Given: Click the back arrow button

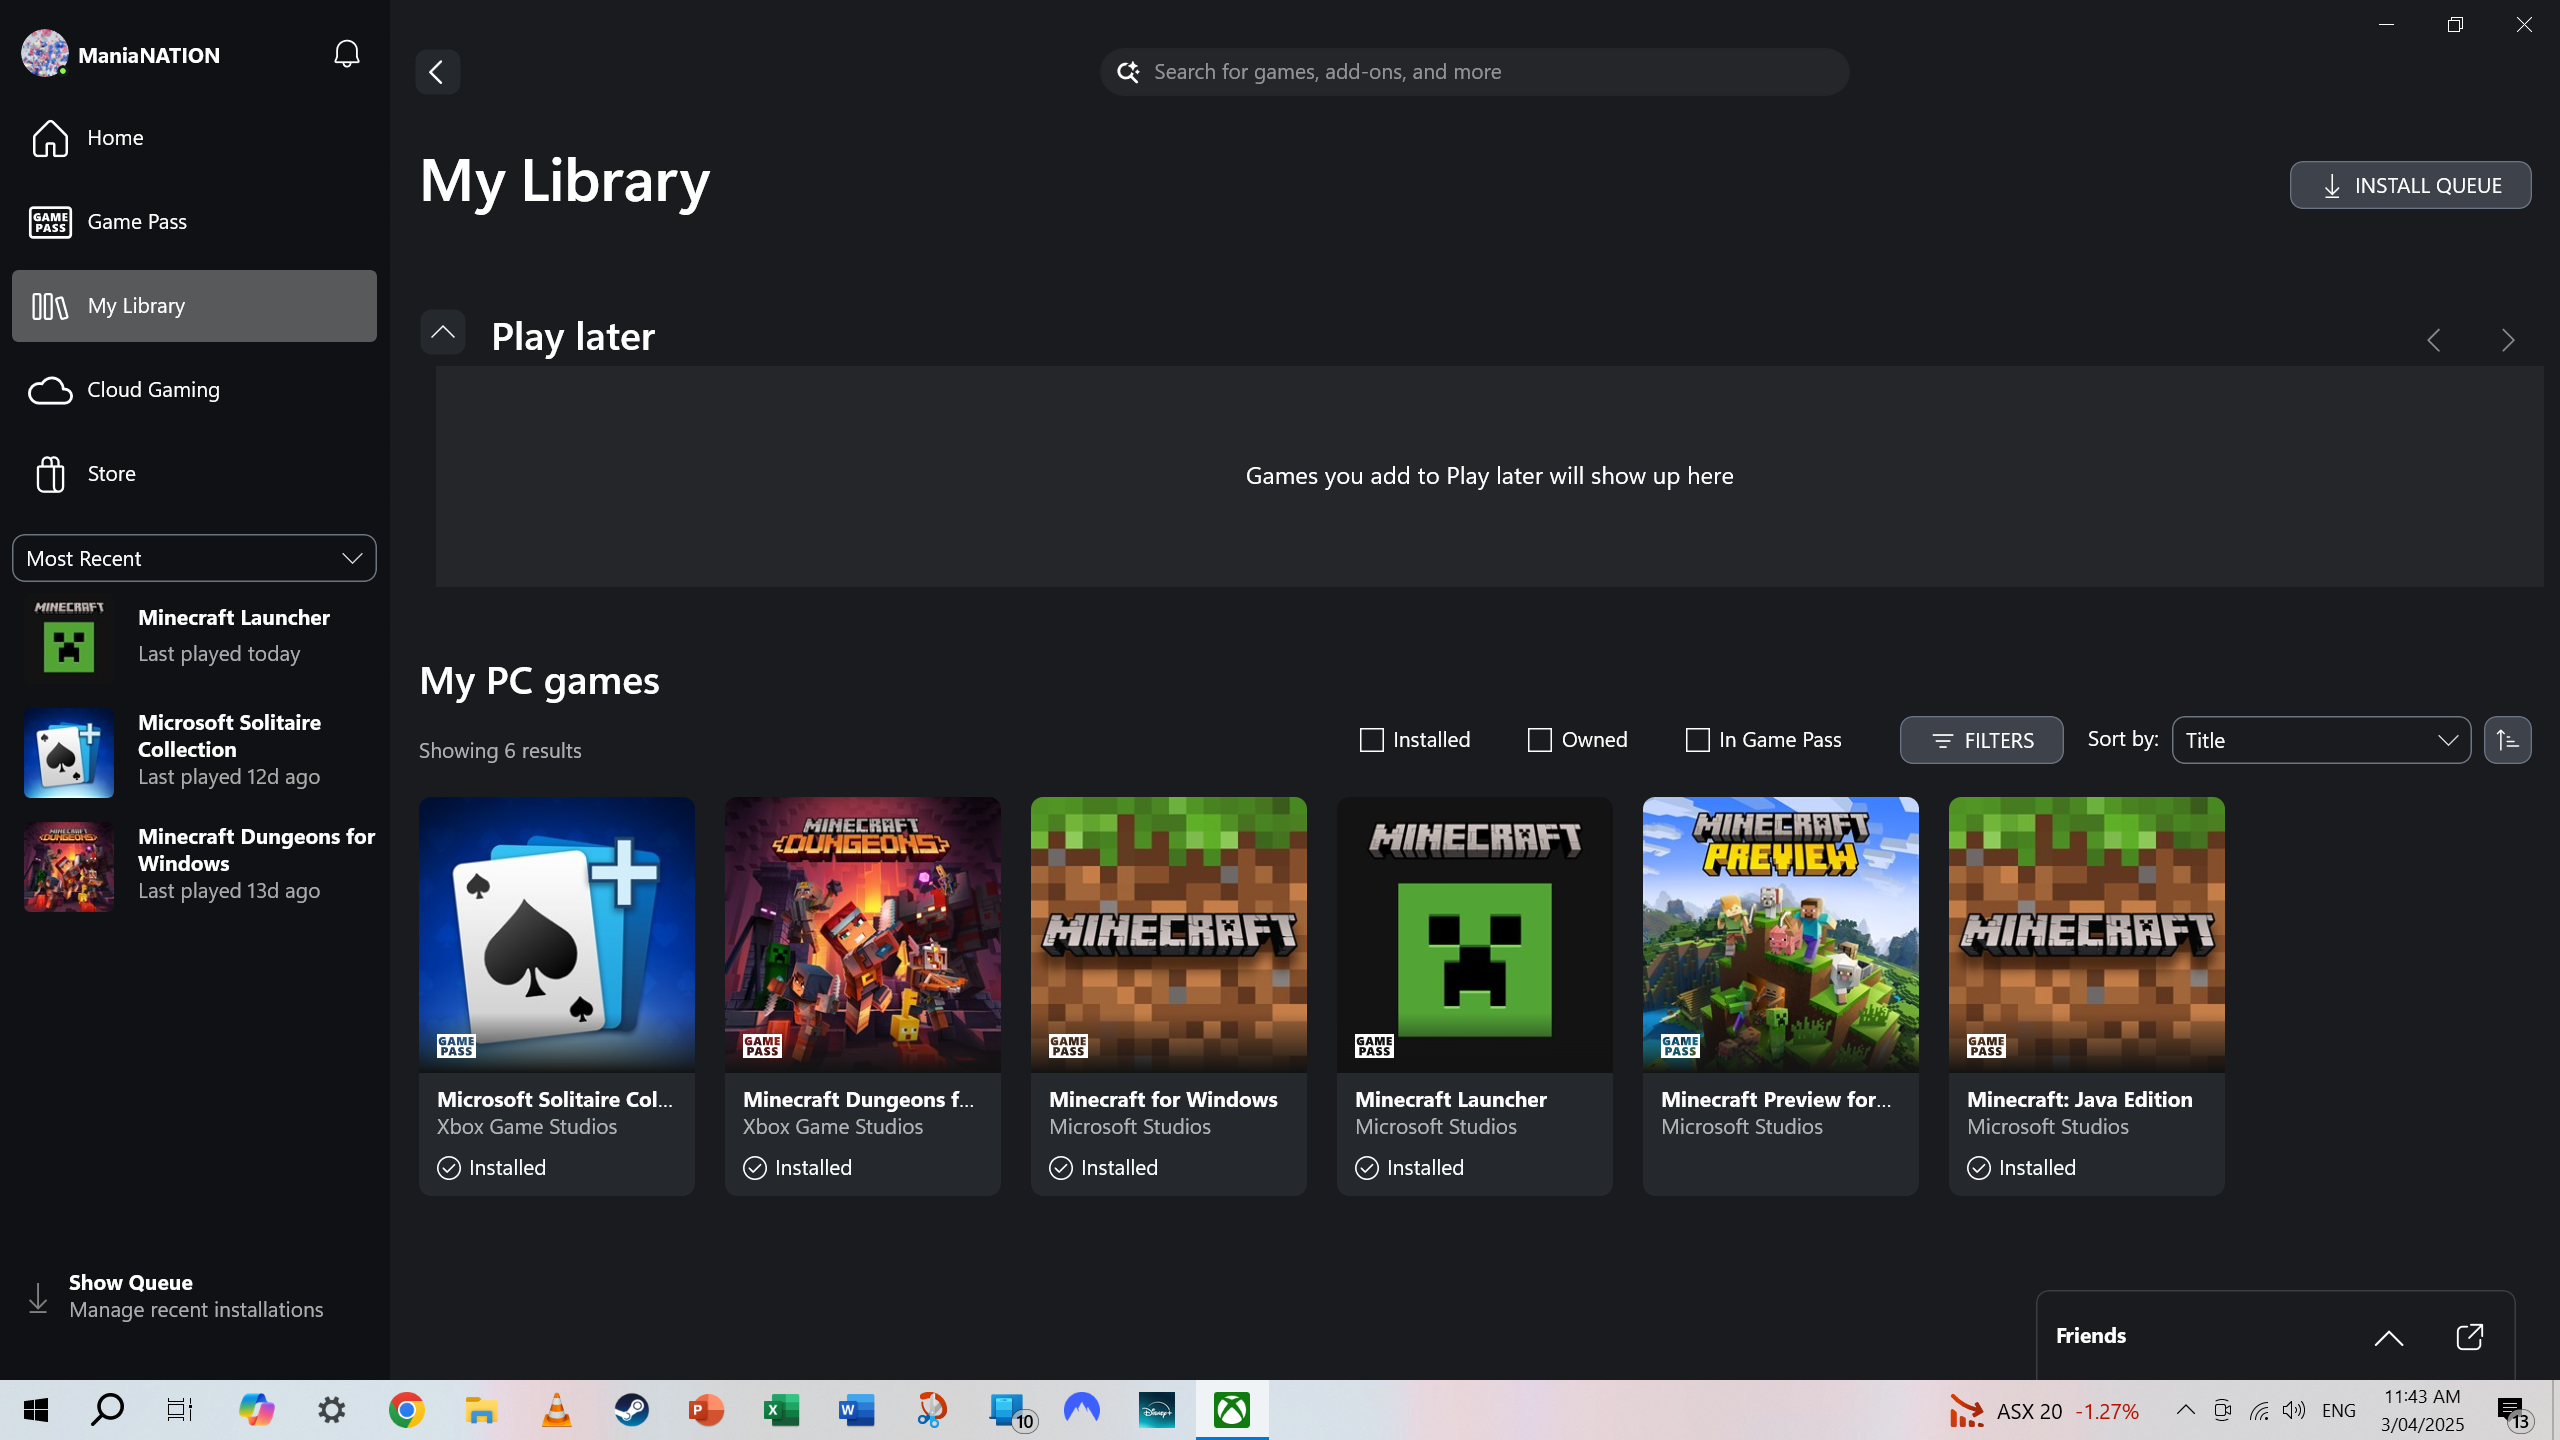Looking at the screenshot, I should tap(437, 72).
